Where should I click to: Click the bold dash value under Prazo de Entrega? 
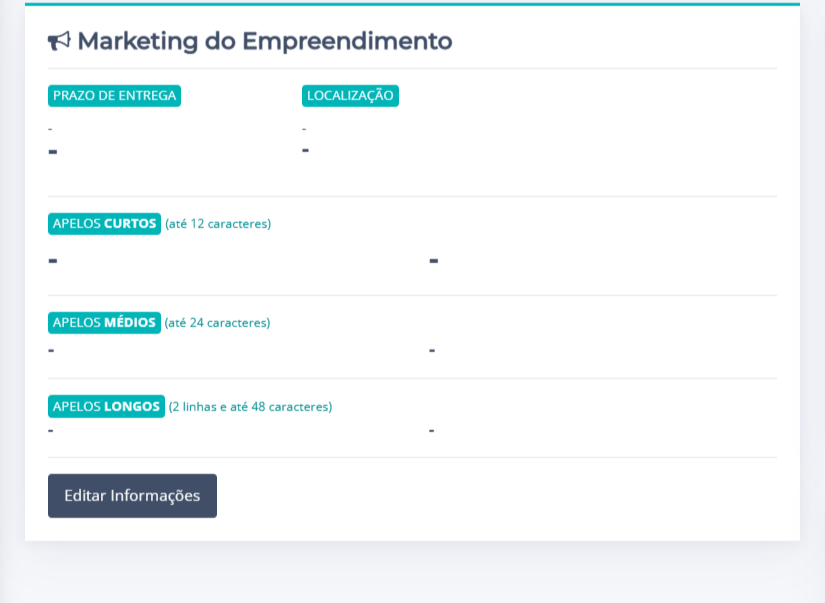[x=53, y=152]
